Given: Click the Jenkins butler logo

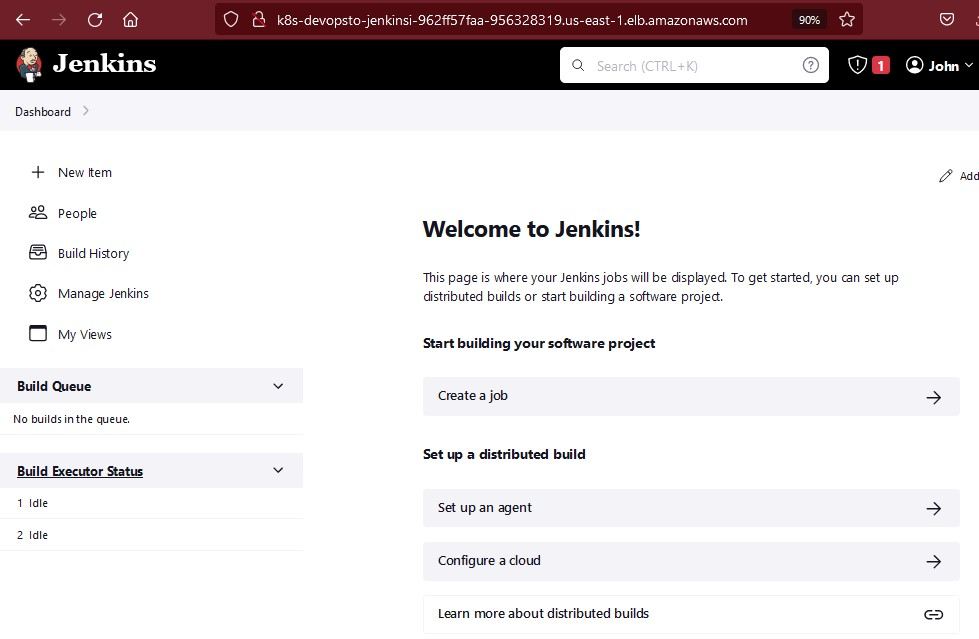Looking at the screenshot, I should (29, 65).
